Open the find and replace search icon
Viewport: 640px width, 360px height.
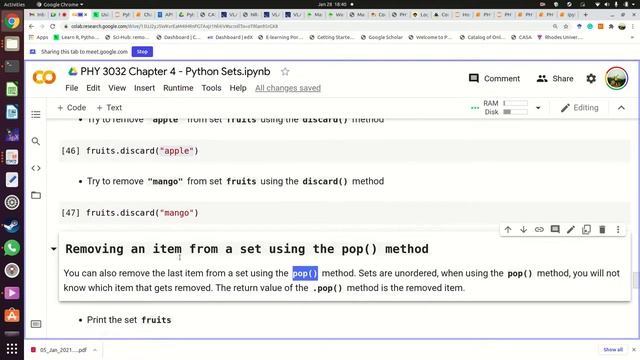coord(36,141)
